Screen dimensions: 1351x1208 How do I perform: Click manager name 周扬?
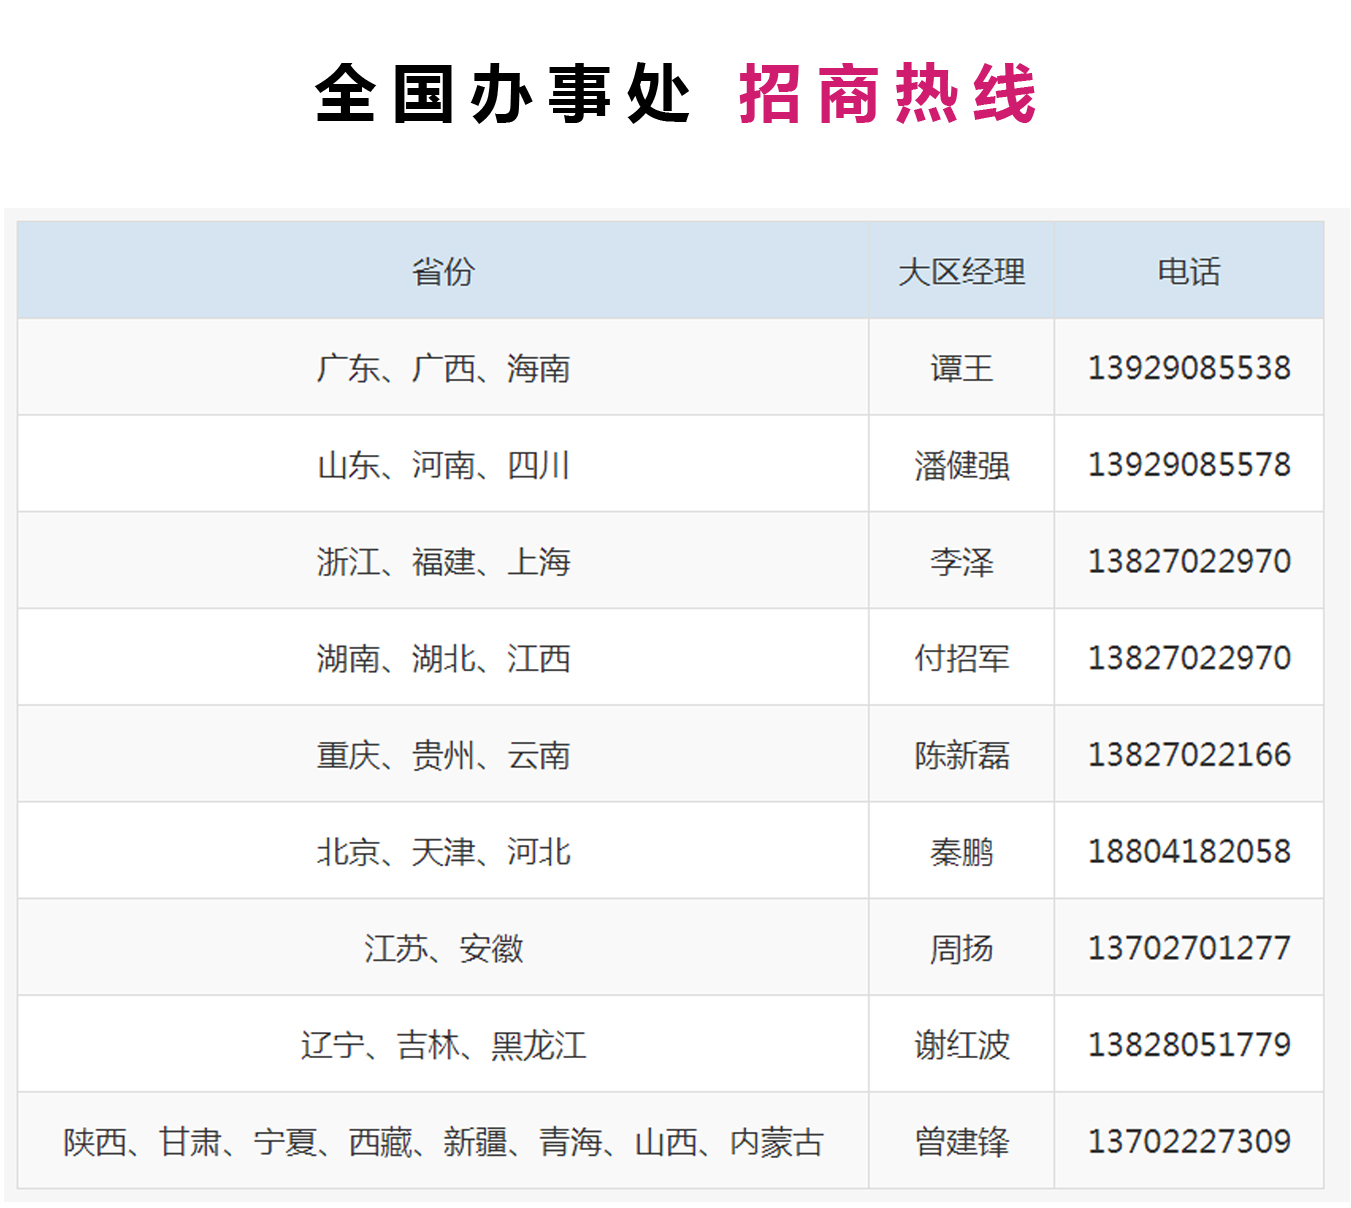961,948
